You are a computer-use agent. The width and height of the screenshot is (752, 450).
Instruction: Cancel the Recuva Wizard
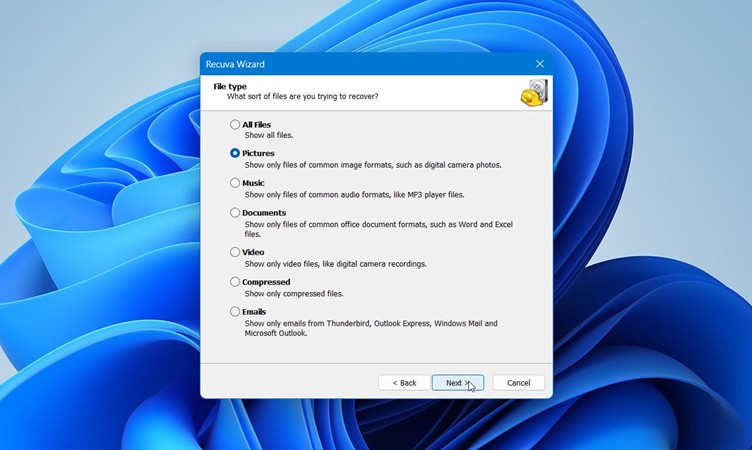click(518, 383)
